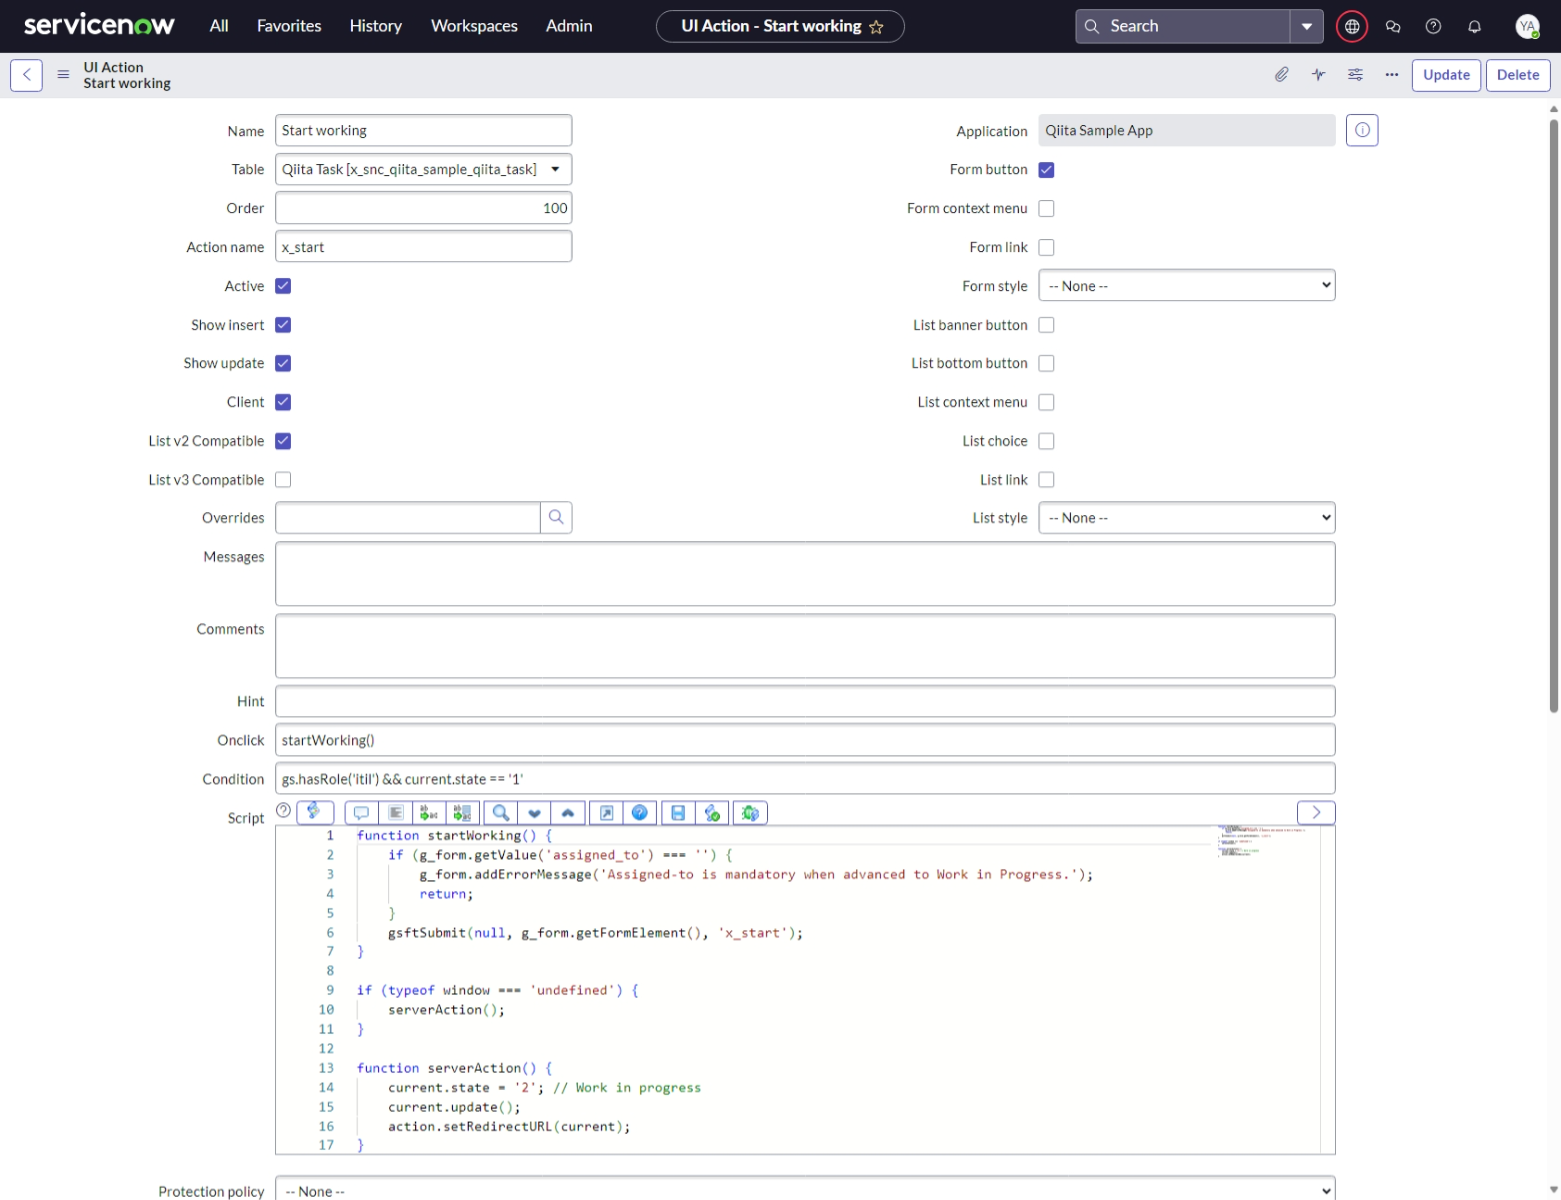Screen dimensions: 1561x1200
Task: Save script with floppy disk icon
Action: tap(678, 813)
